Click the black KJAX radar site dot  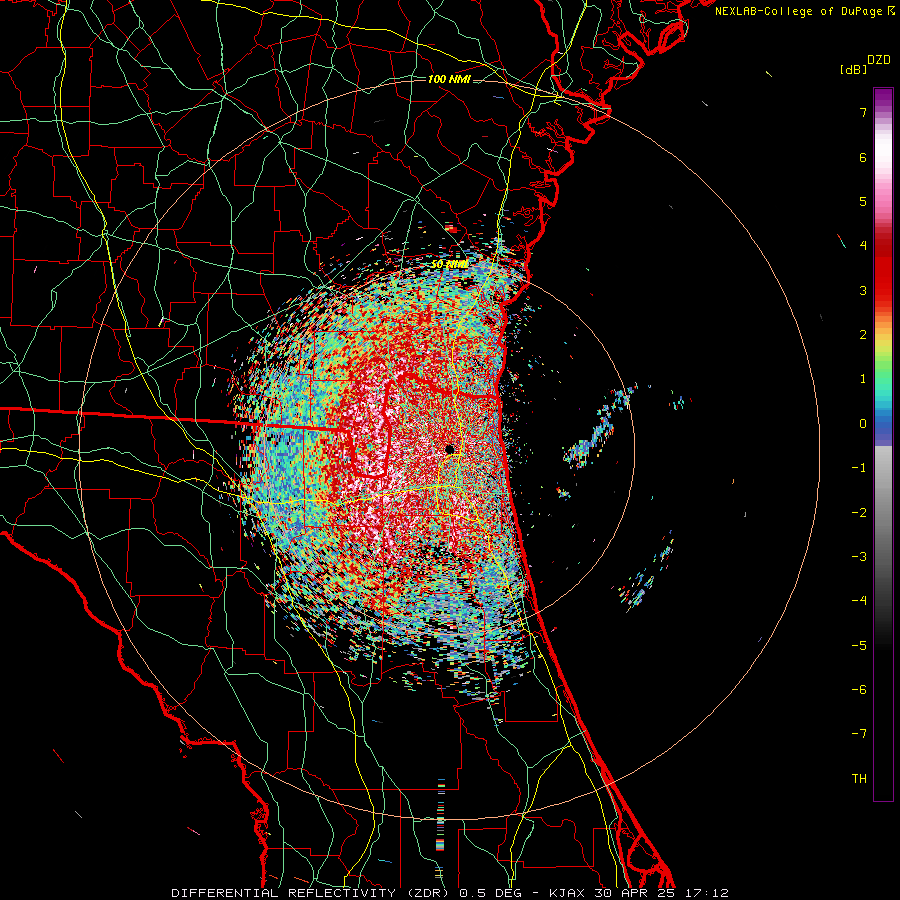coord(450,449)
